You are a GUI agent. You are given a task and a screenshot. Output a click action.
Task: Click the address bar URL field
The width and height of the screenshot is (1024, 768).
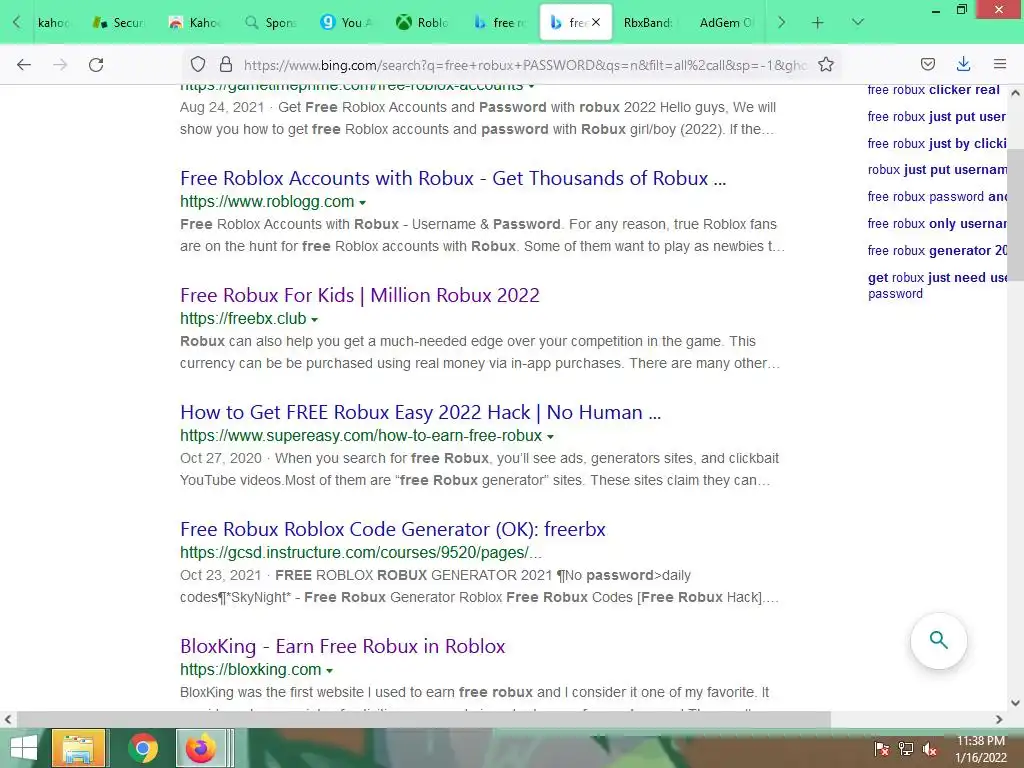click(525, 65)
